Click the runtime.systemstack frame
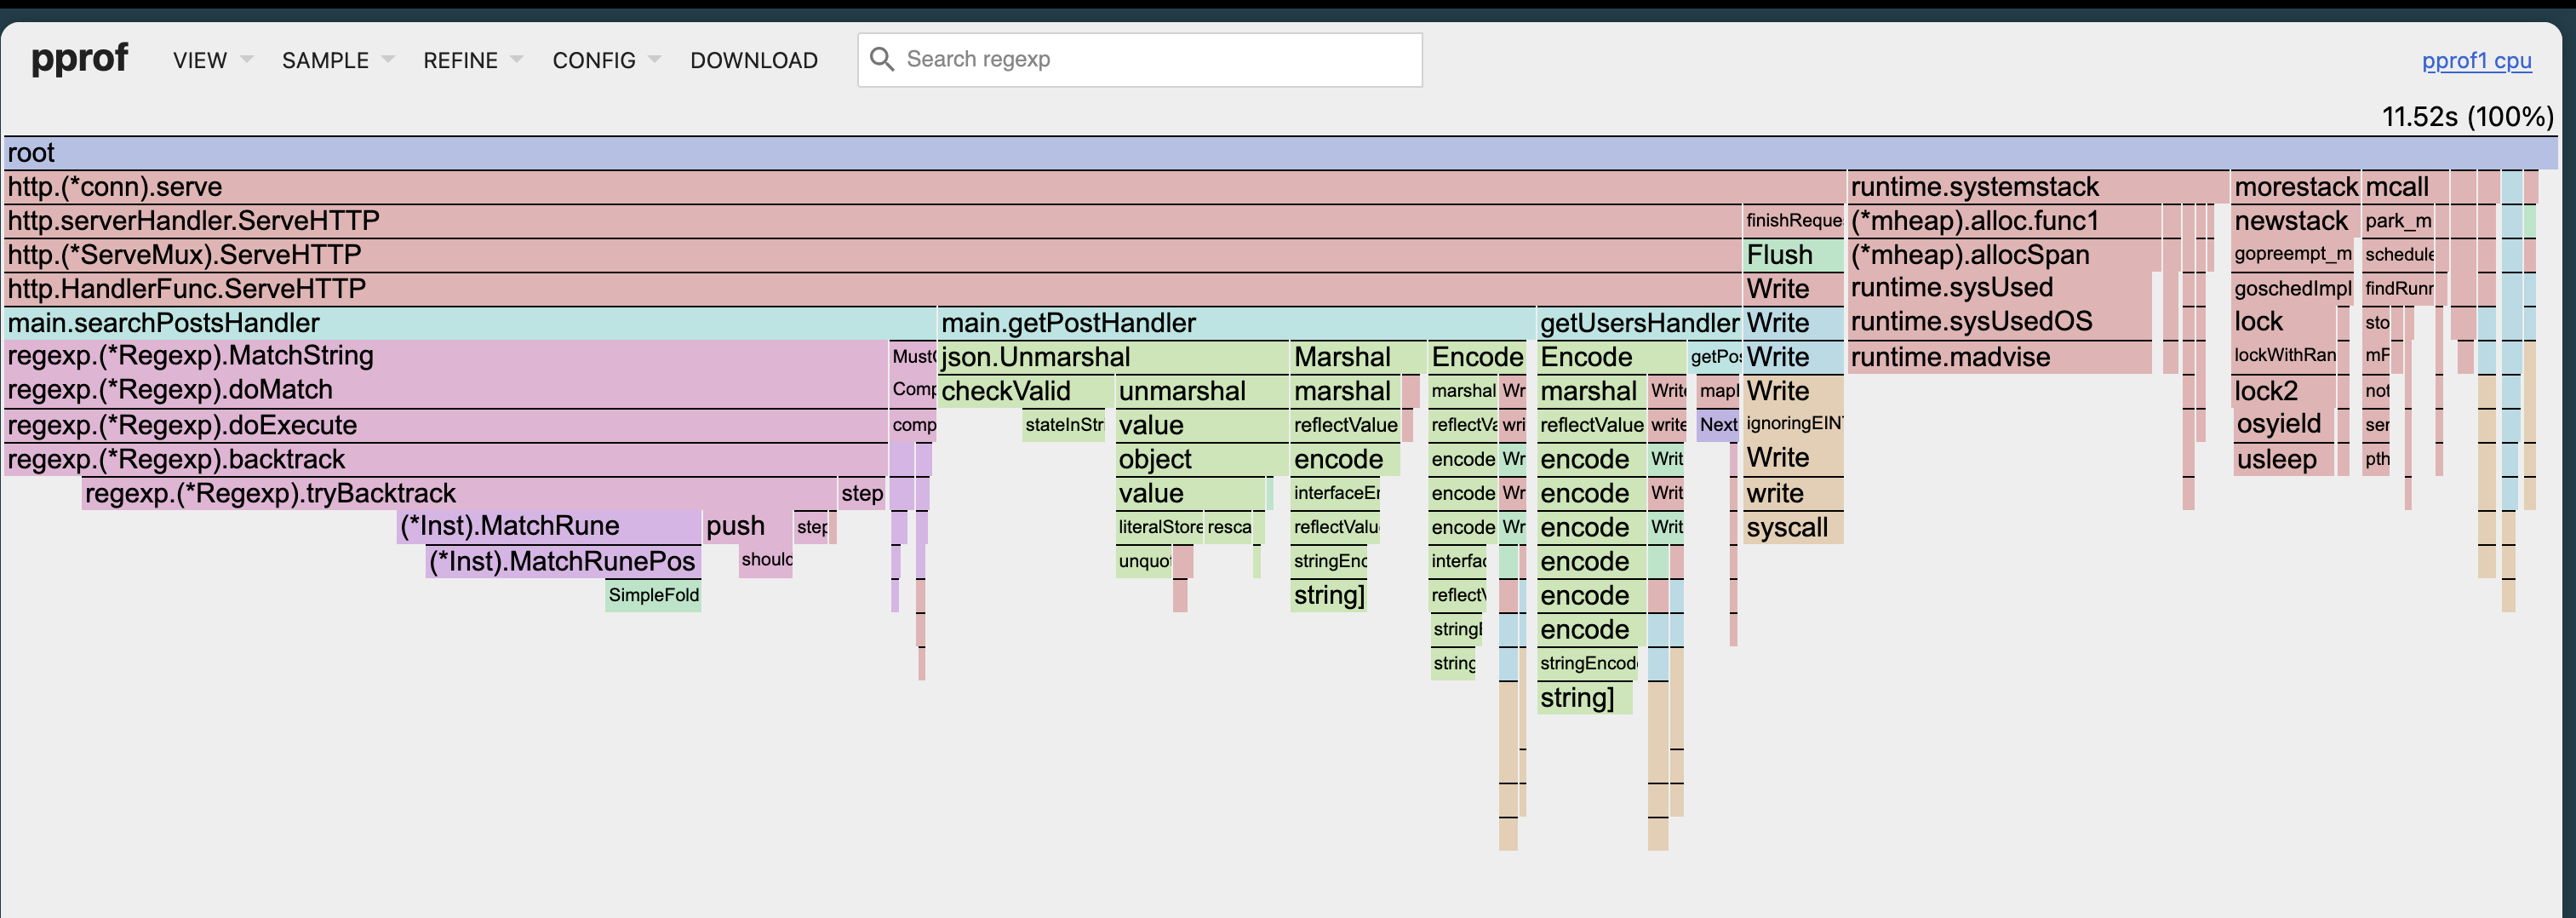The image size is (2576, 918). tap(2036, 187)
